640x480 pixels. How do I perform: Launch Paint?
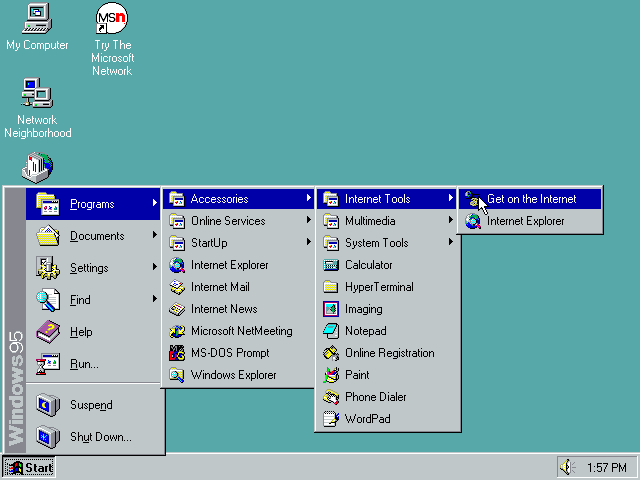click(x=388, y=375)
